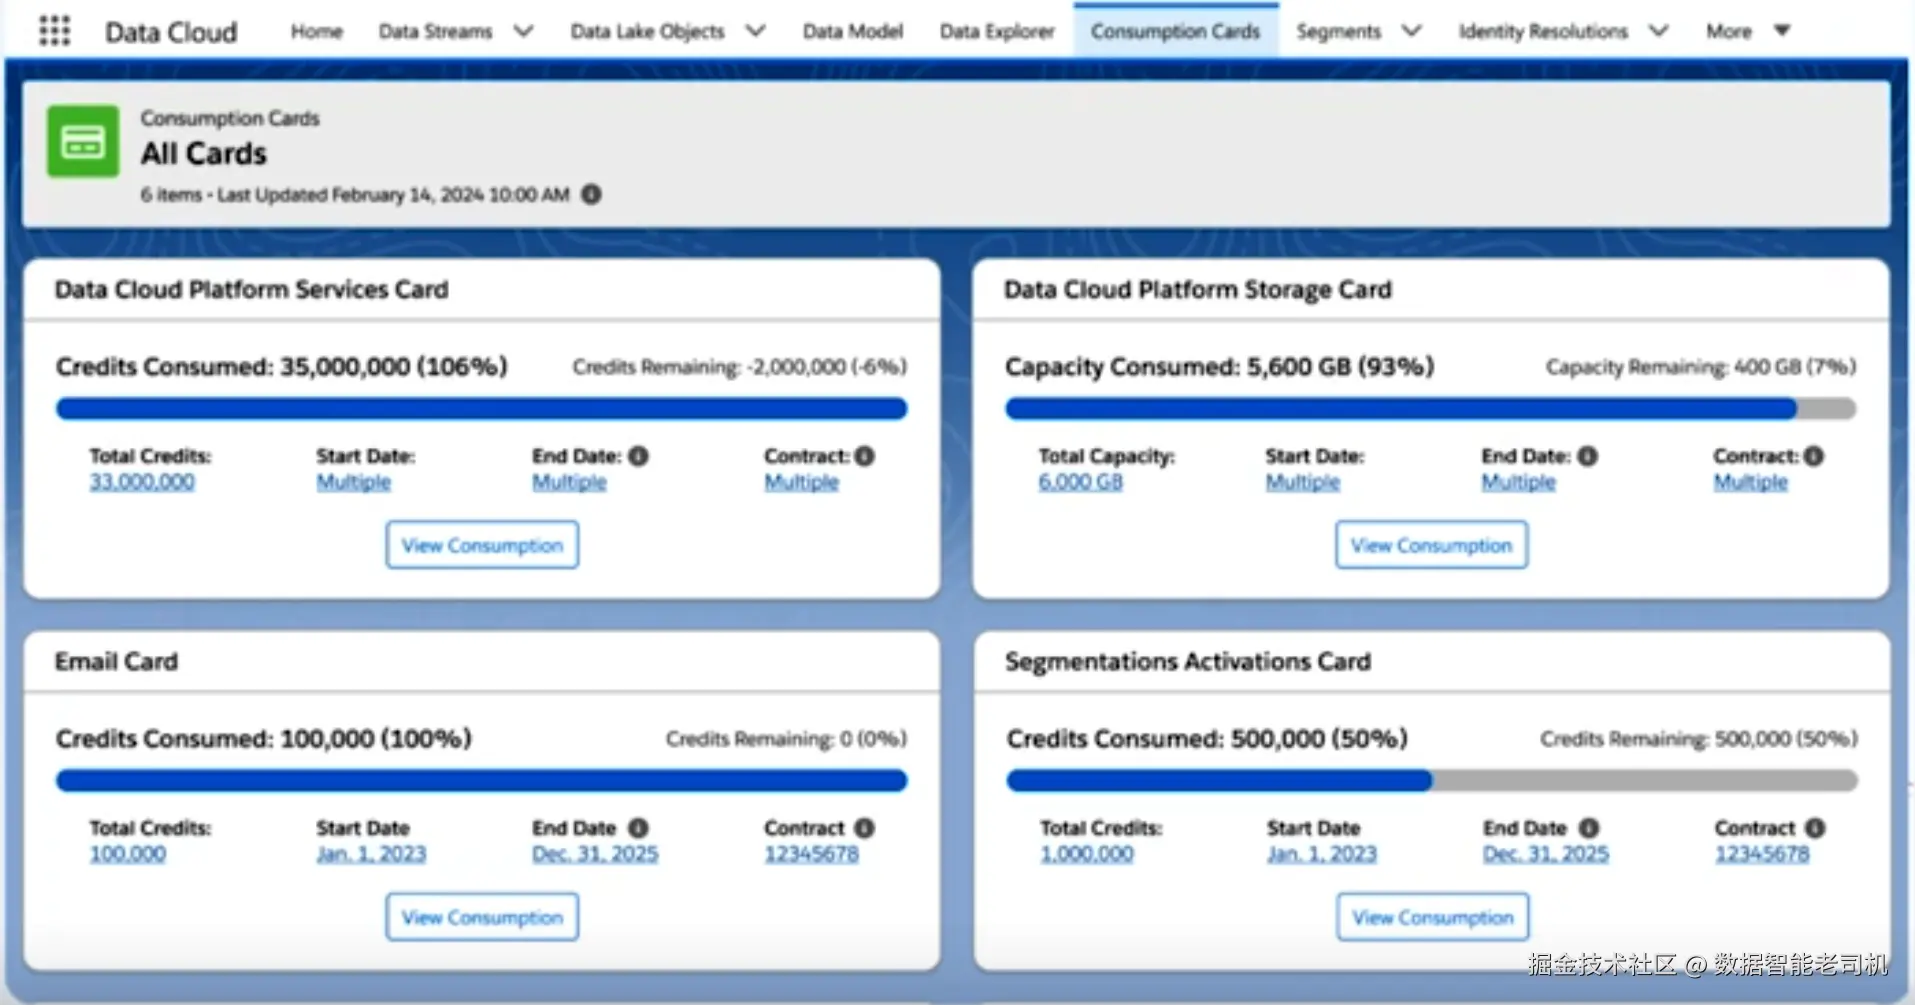Click the Data Cloud Platform Storage Card title
1915x1005 pixels.
click(x=1198, y=290)
